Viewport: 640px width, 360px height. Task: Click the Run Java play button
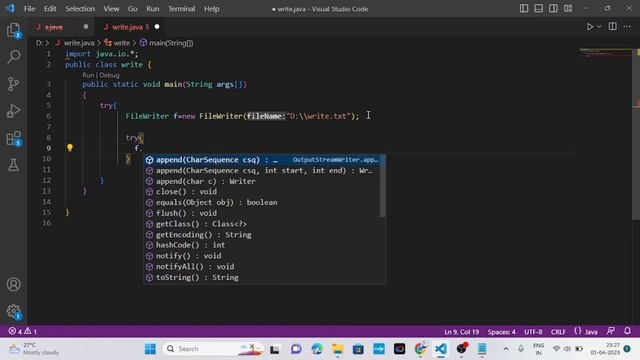[x=590, y=27]
